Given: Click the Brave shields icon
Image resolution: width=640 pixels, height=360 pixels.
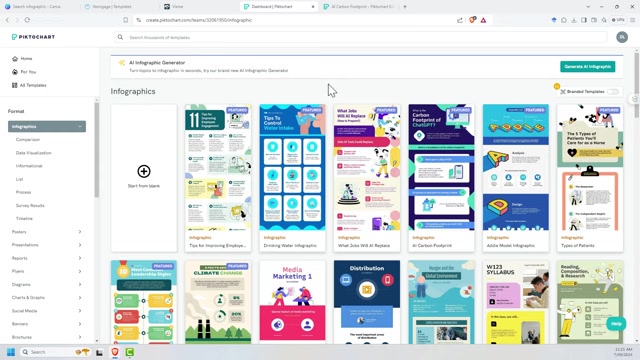Looking at the screenshot, I should [472, 20].
